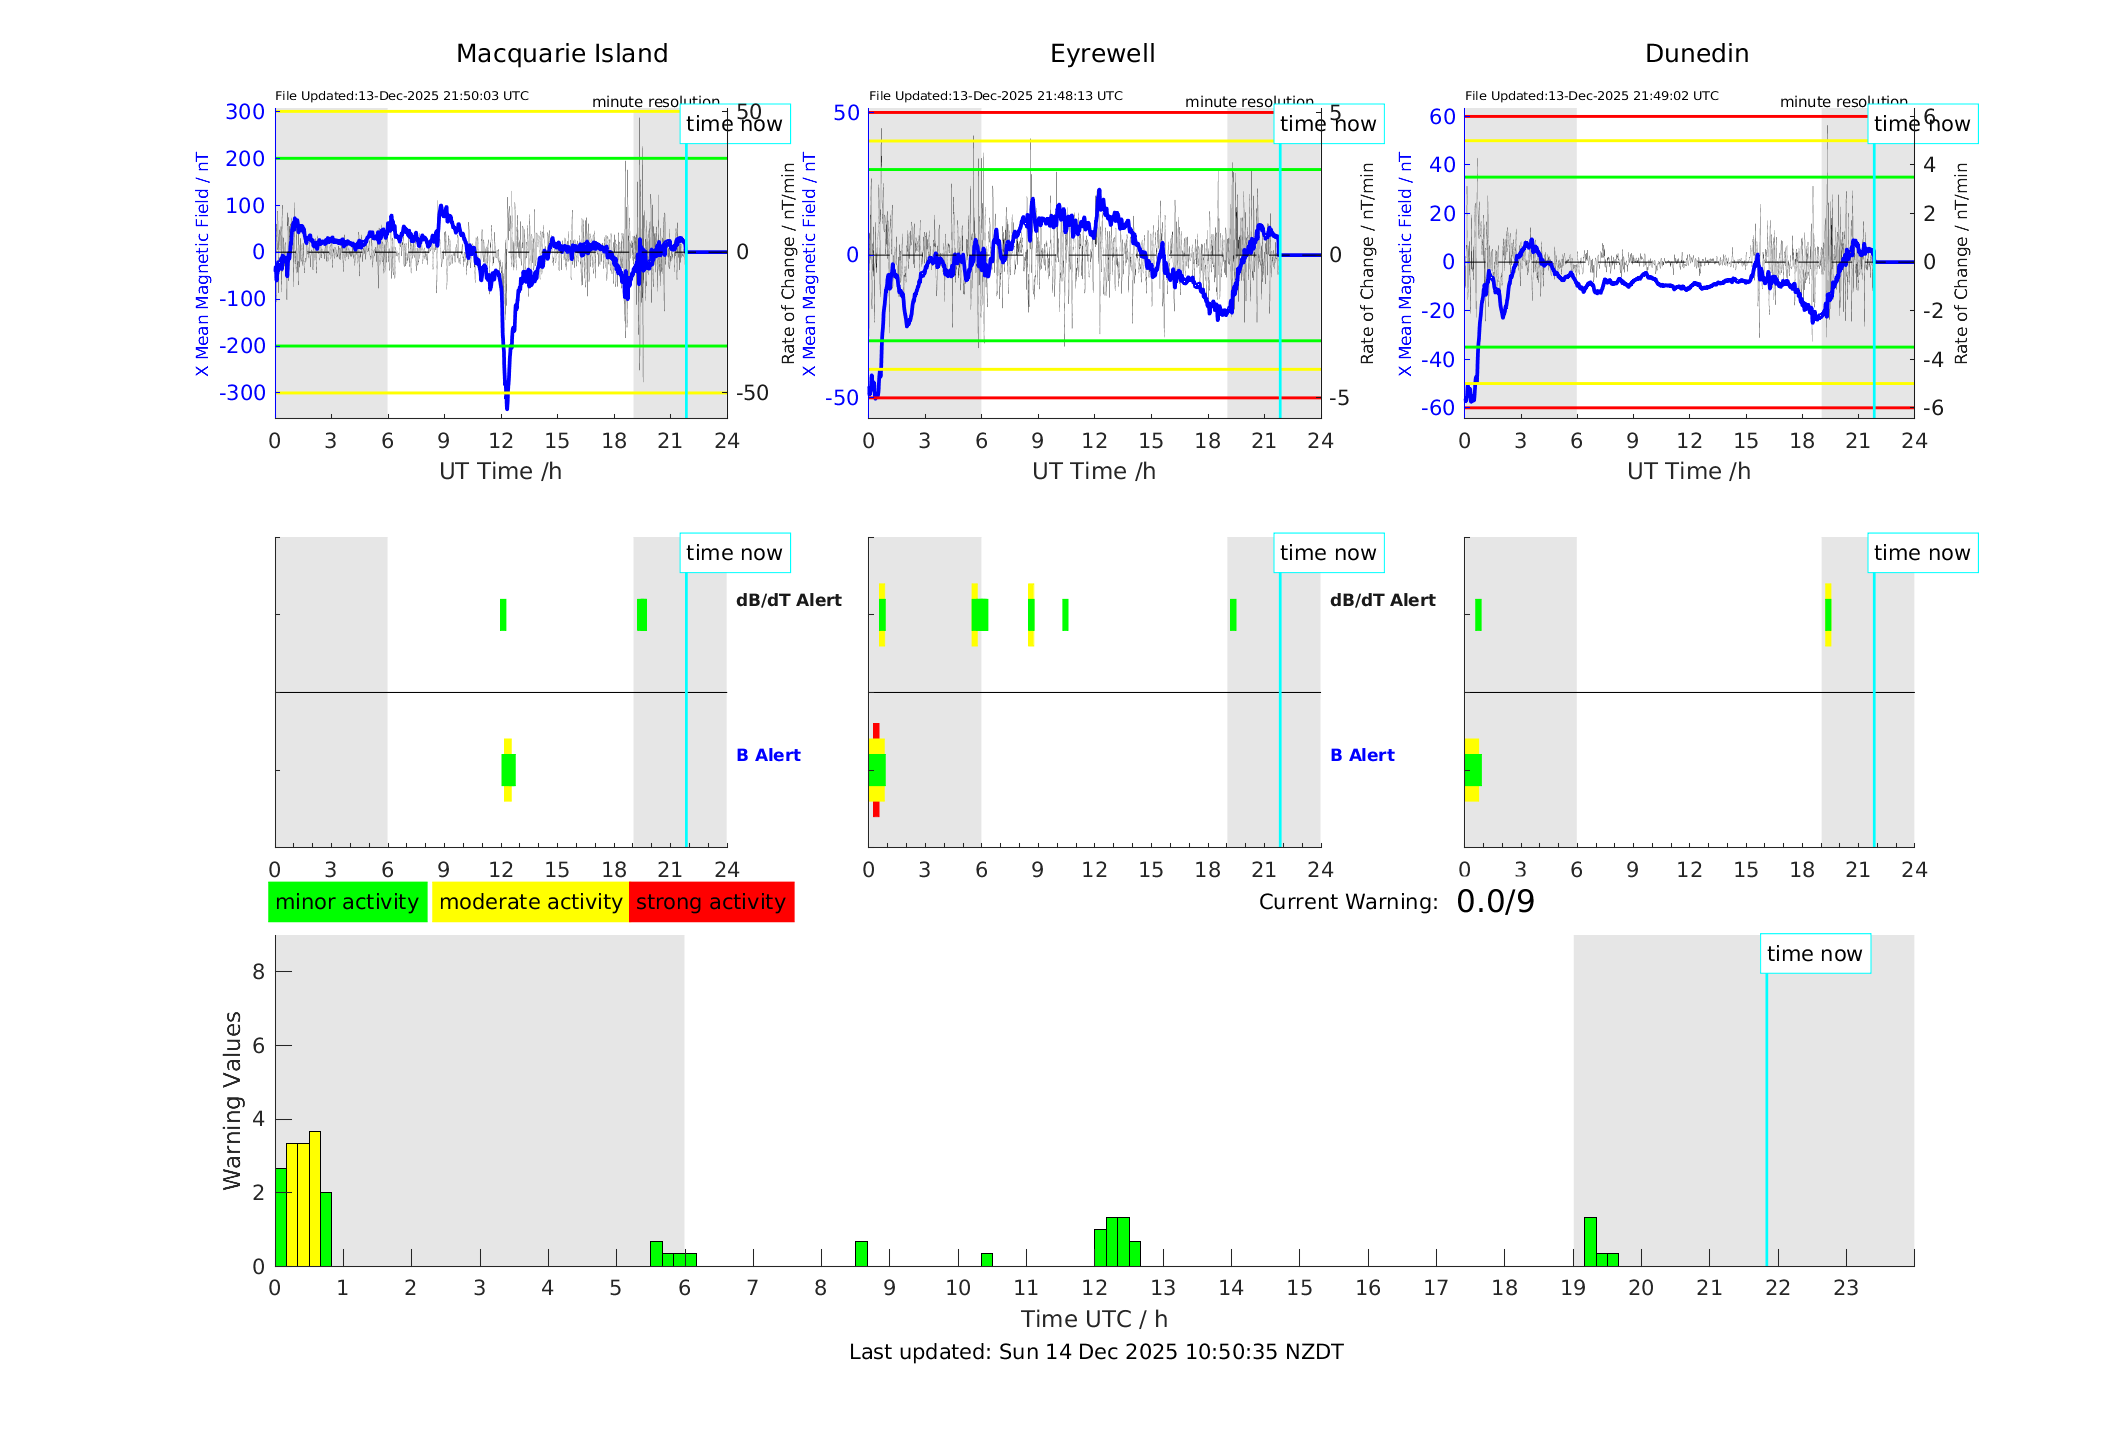Click the 'Current Warning:' text label
The height and width of the screenshot is (1437, 2117).
pos(1347,902)
